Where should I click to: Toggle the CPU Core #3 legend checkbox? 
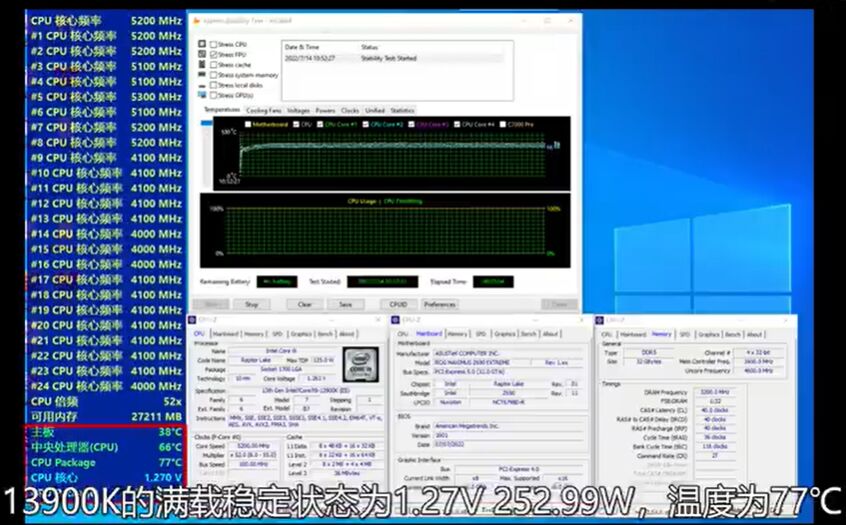point(411,124)
